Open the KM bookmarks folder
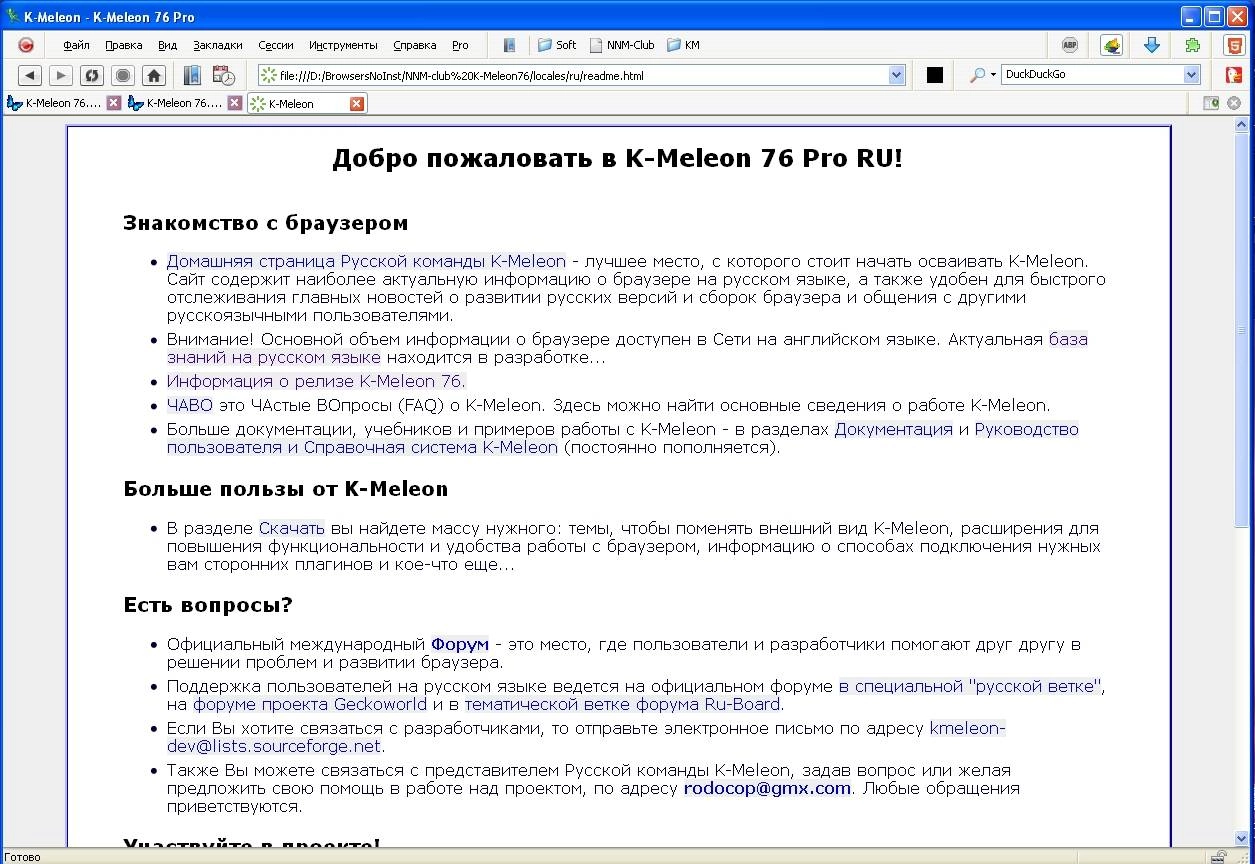This screenshot has width=1255, height=864. pyautogui.click(x=683, y=45)
